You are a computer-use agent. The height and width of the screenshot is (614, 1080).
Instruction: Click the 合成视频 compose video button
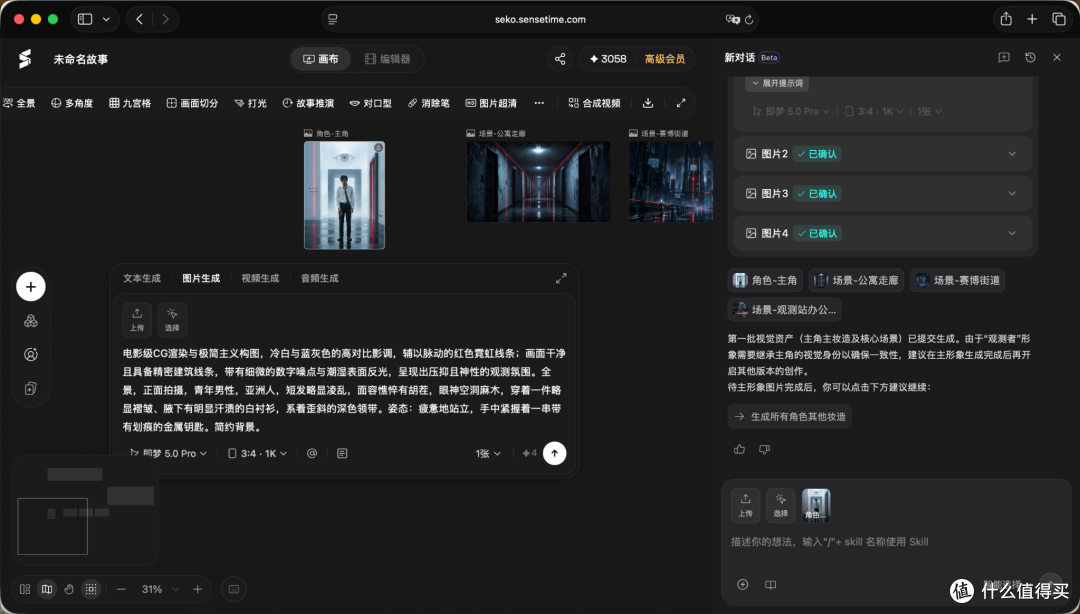pyautogui.click(x=594, y=103)
